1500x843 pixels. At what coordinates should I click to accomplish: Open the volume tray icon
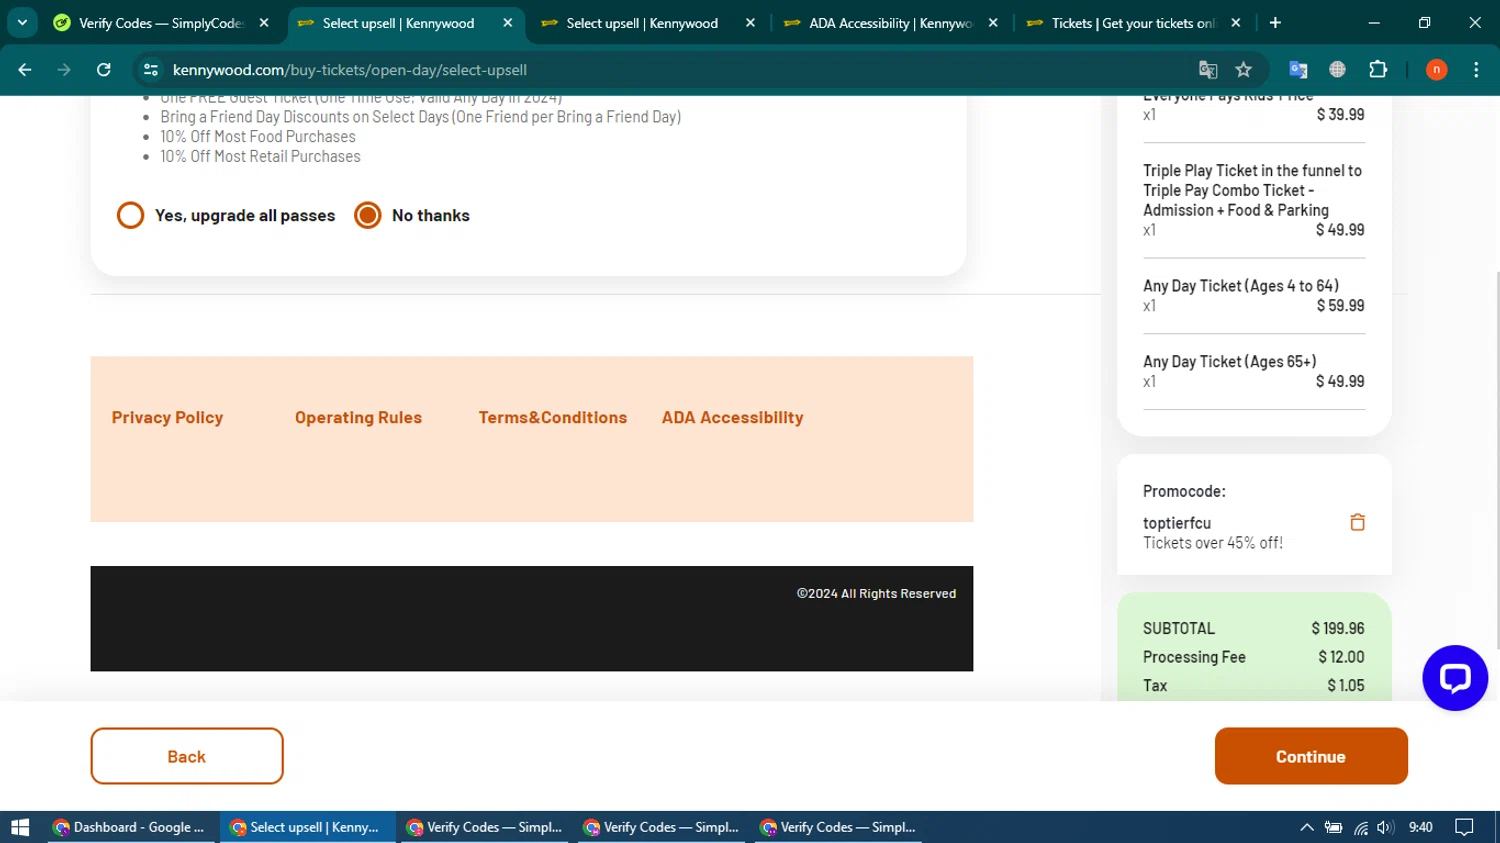1385,827
